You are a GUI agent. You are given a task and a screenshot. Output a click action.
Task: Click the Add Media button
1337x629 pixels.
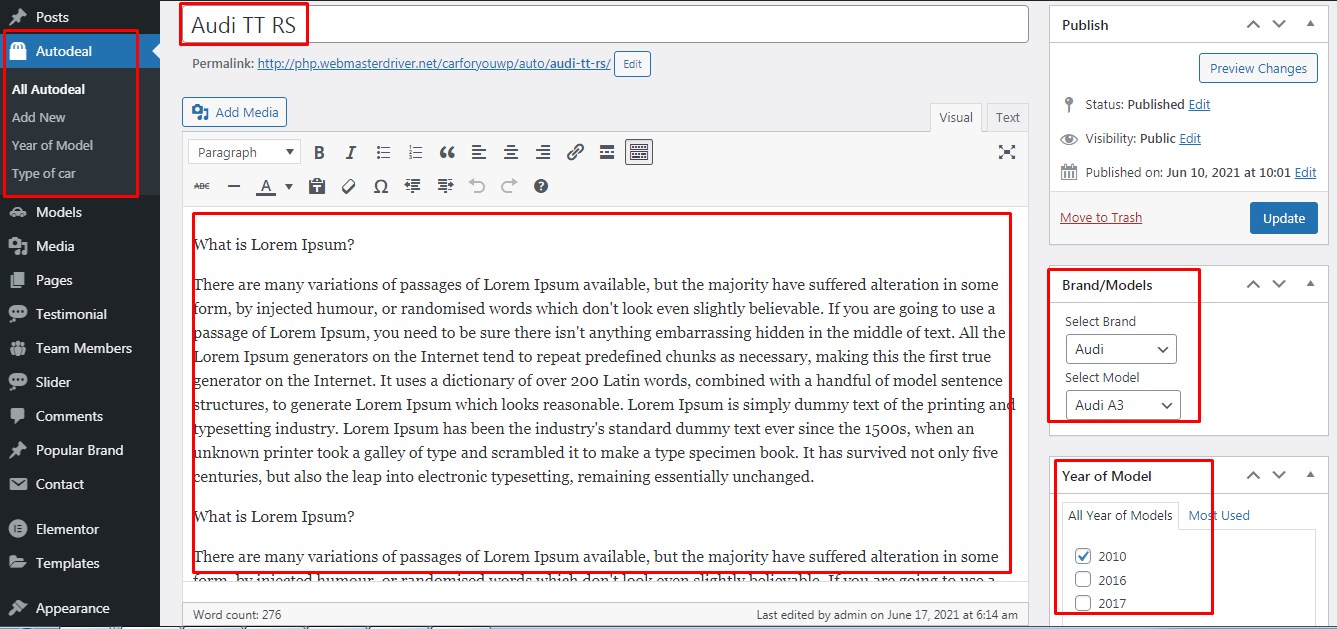[234, 112]
